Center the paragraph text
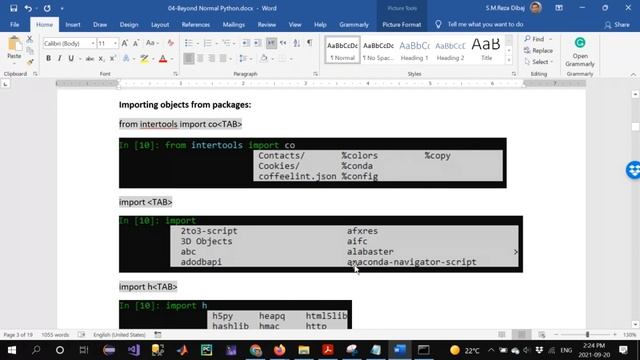640x360 pixels. 200,59
